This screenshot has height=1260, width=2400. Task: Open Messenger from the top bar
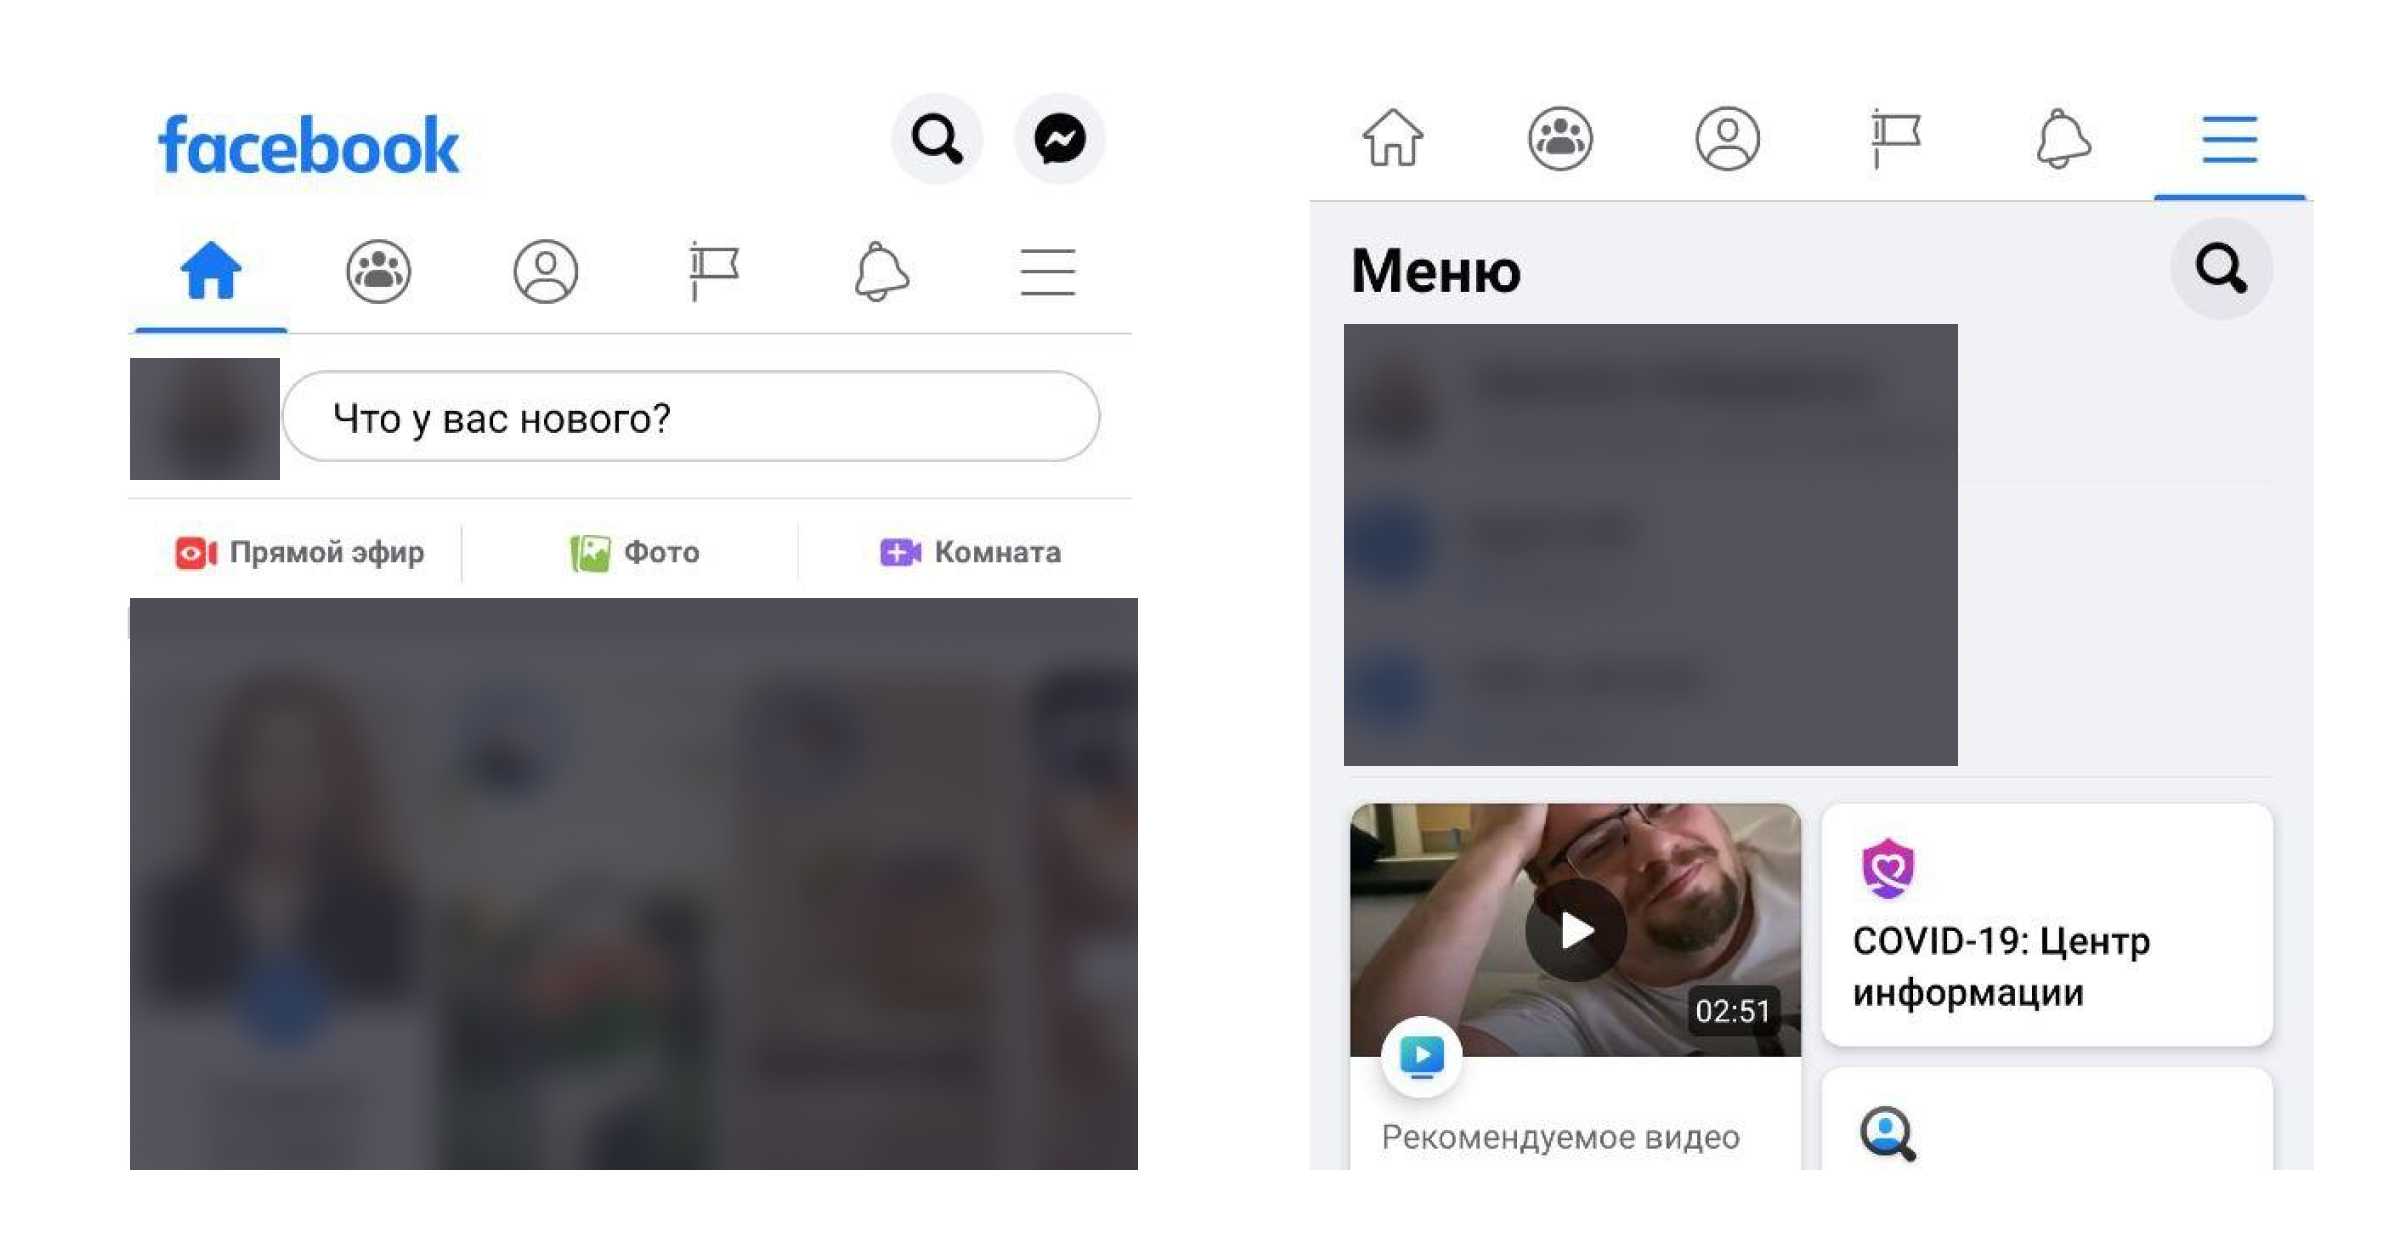[x=1059, y=139]
